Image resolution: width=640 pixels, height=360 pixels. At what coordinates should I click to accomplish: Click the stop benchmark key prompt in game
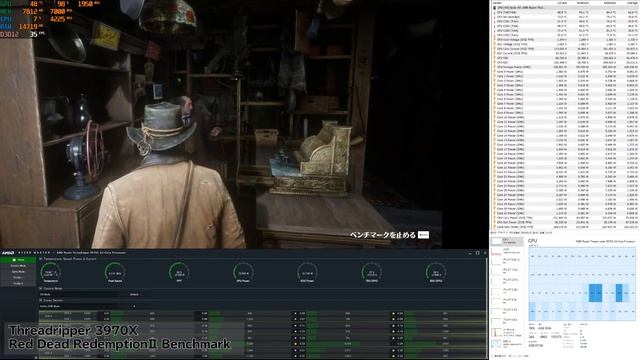[424, 235]
